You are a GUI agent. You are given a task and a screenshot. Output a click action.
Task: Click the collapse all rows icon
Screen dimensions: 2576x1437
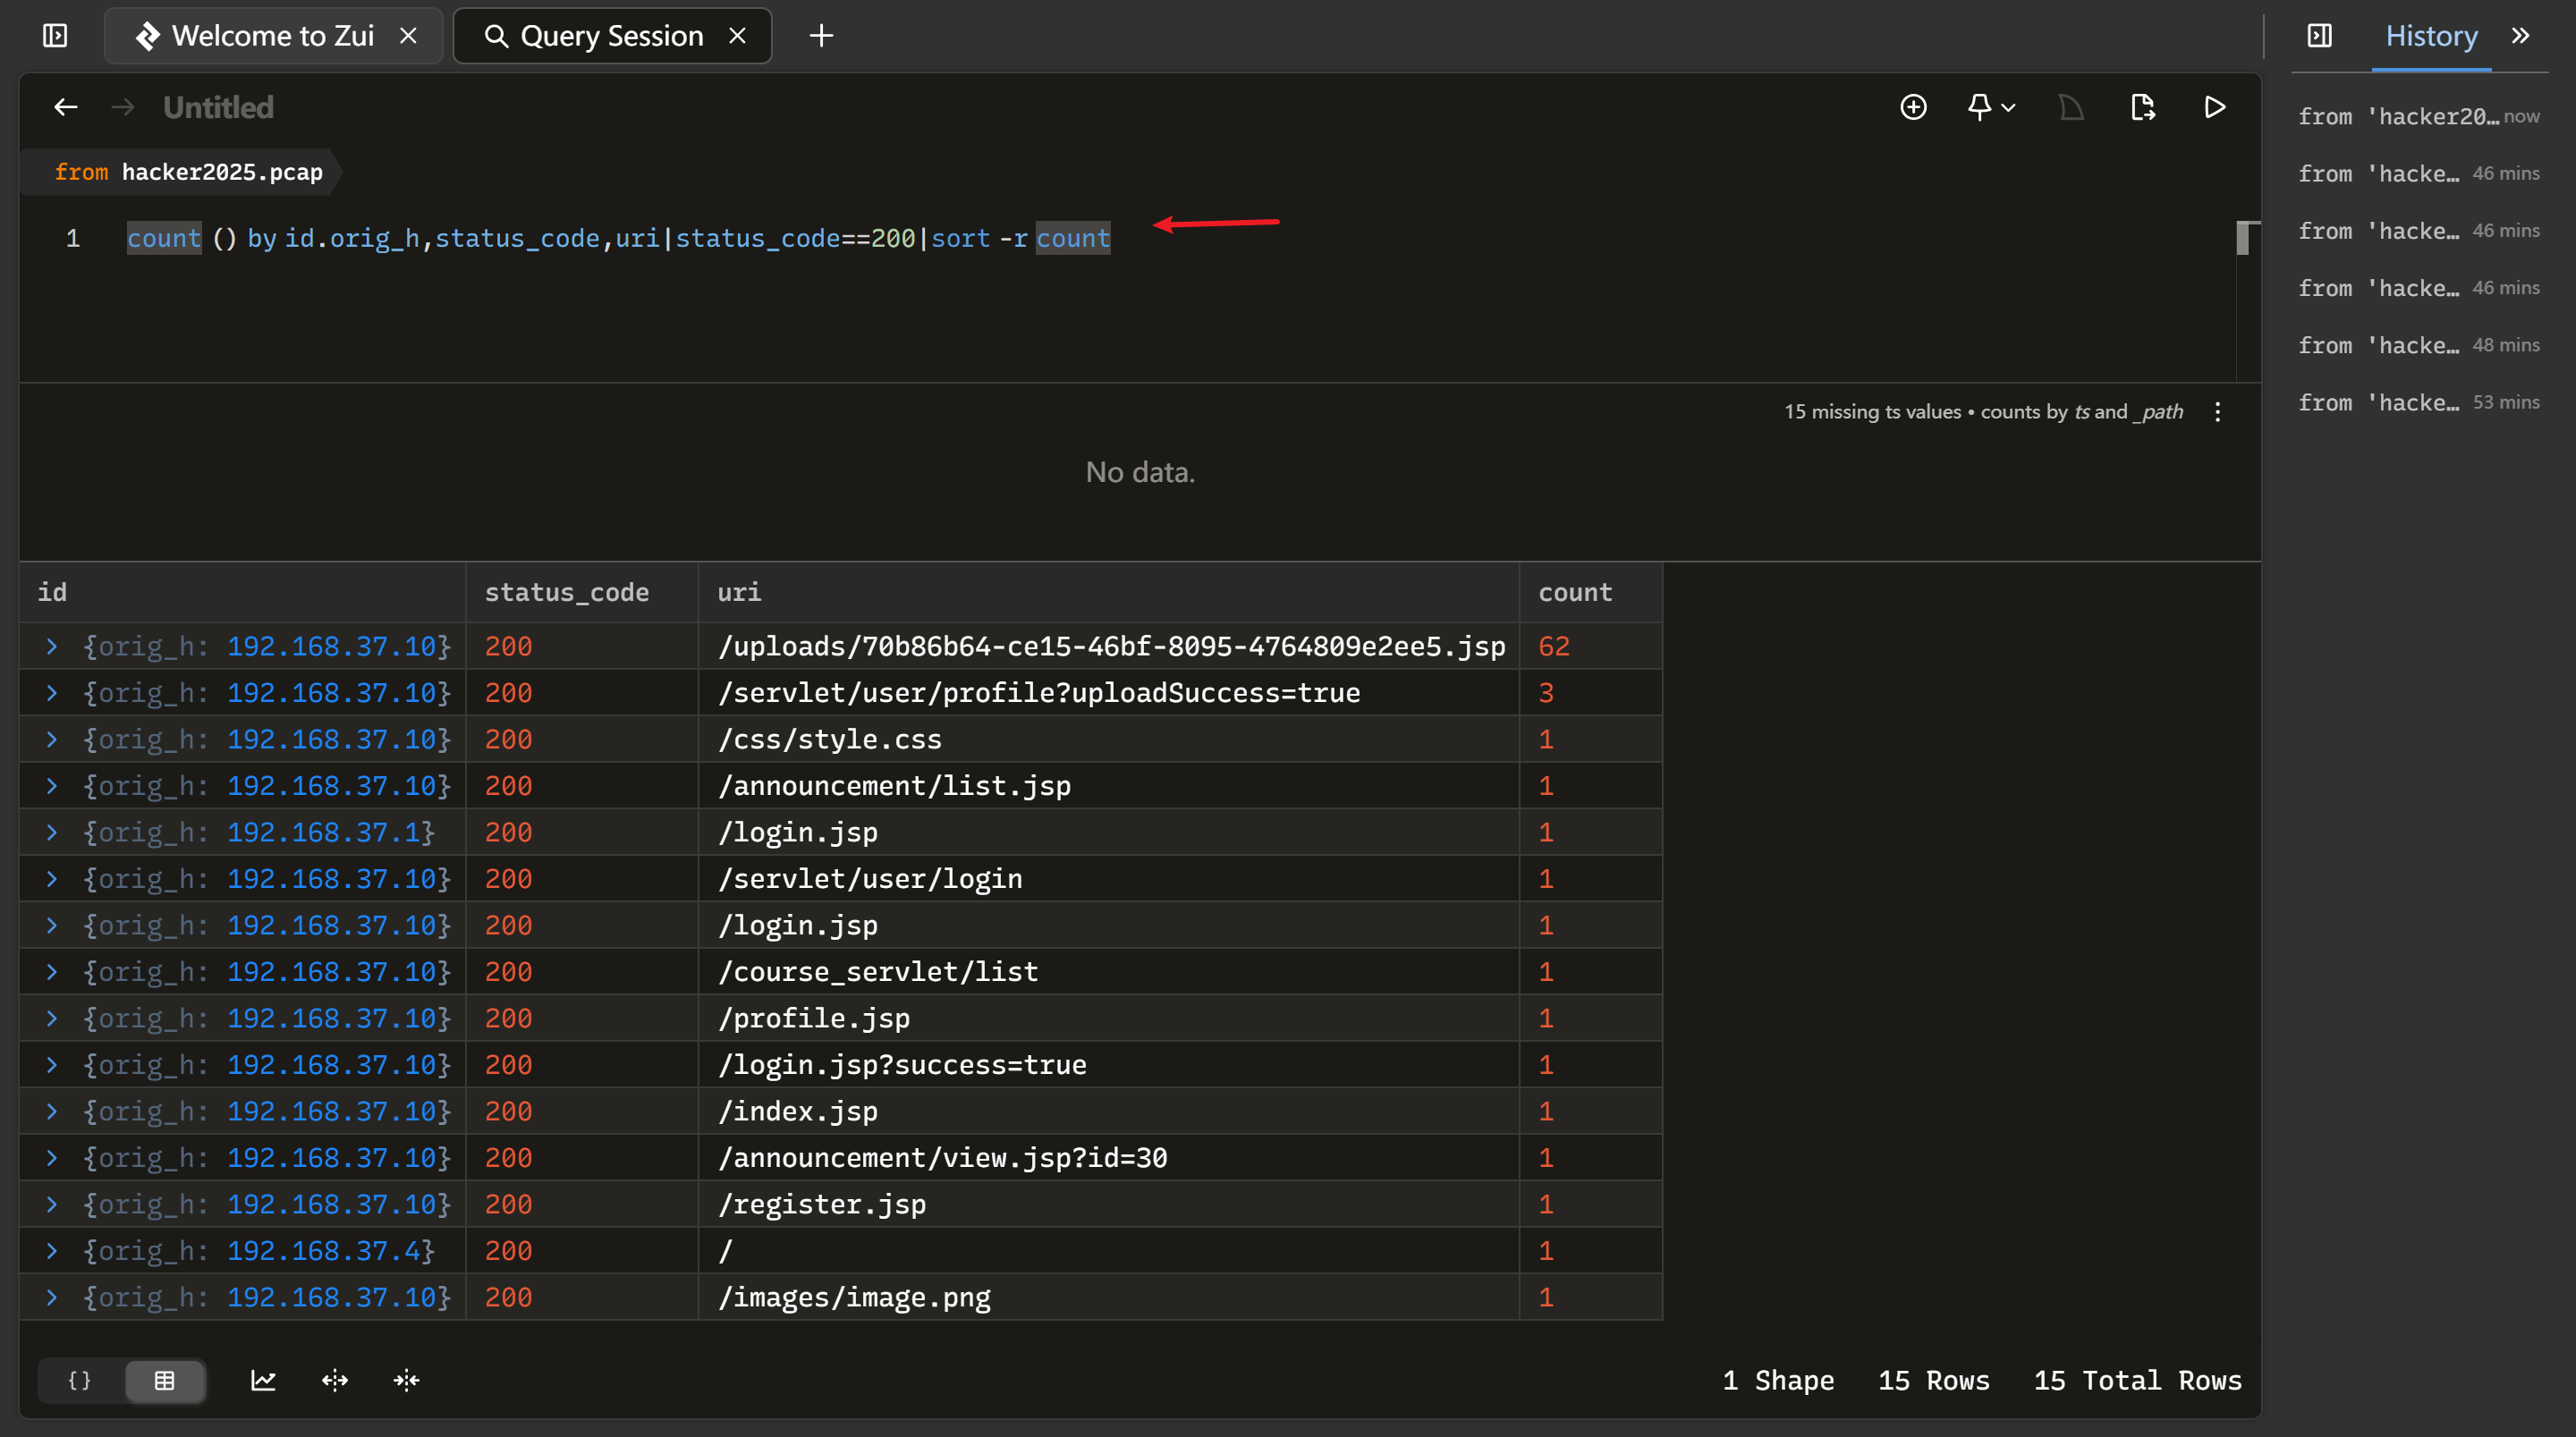click(x=406, y=1380)
